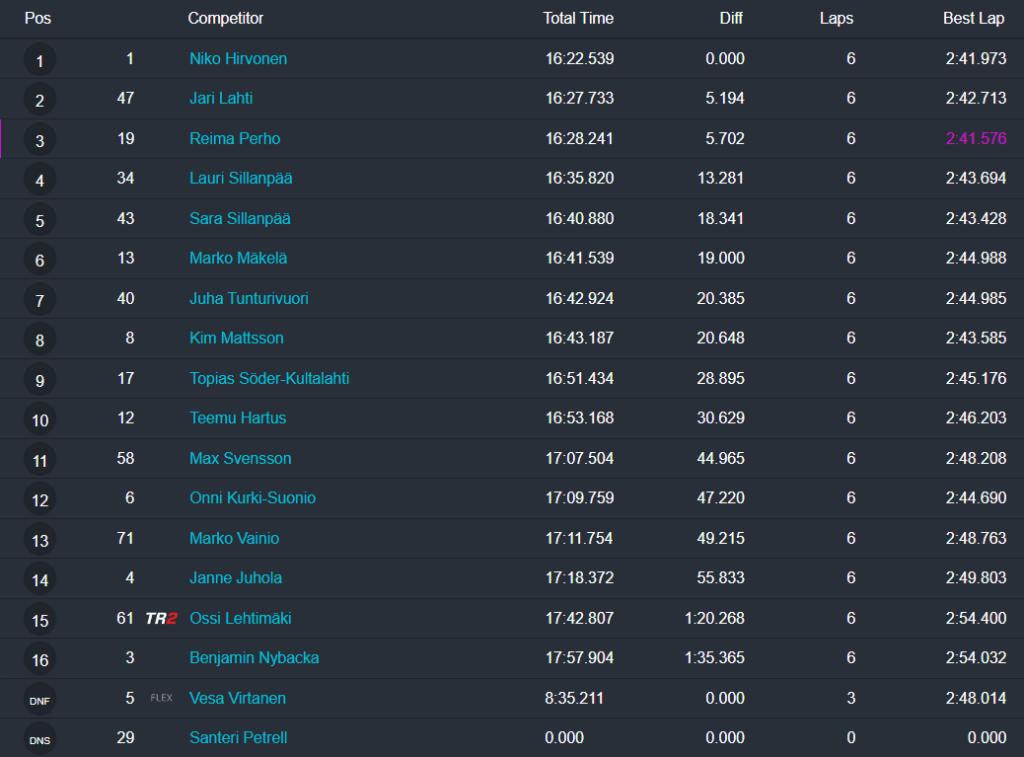Click the Benjamin Nybacka competitor link
Image resolution: width=1024 pixels, height=757 pixels.
254,658
